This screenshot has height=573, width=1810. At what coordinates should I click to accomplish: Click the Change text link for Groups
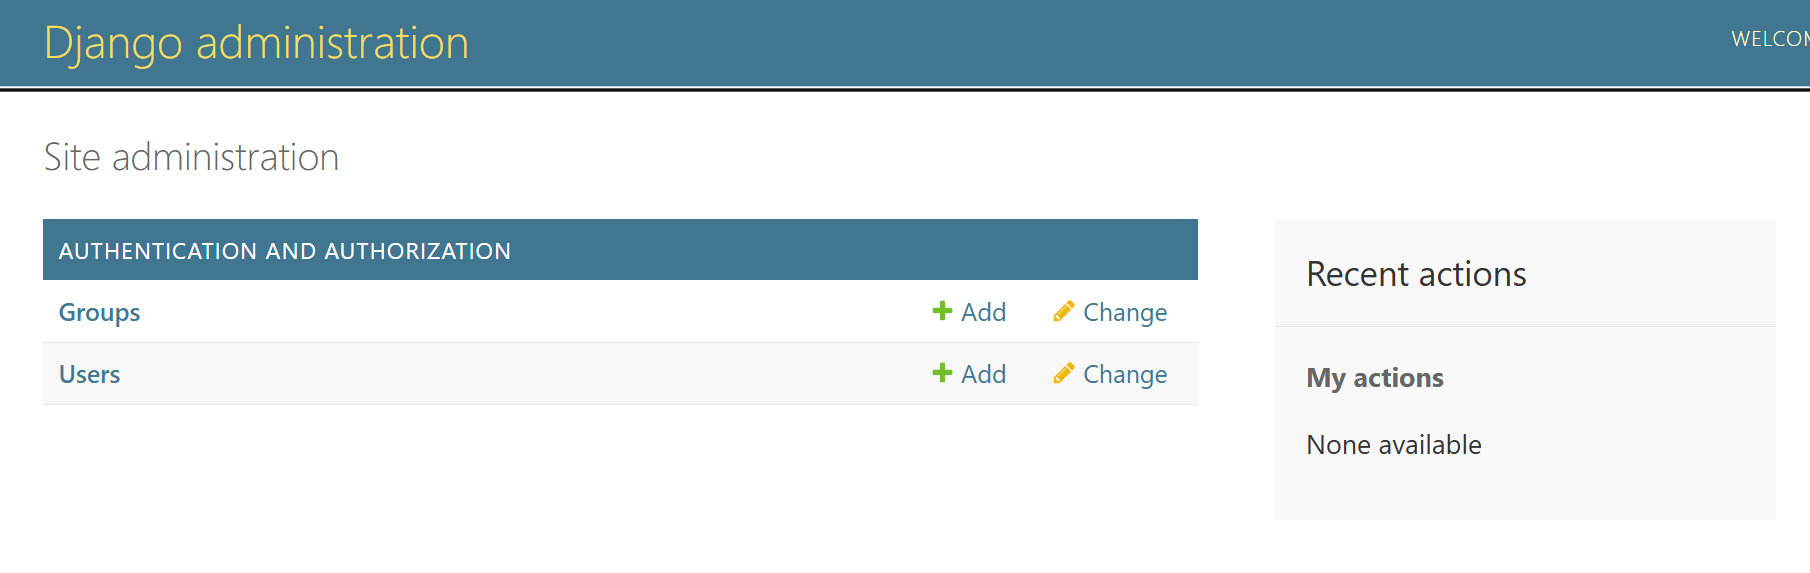tap(1125, 312)
